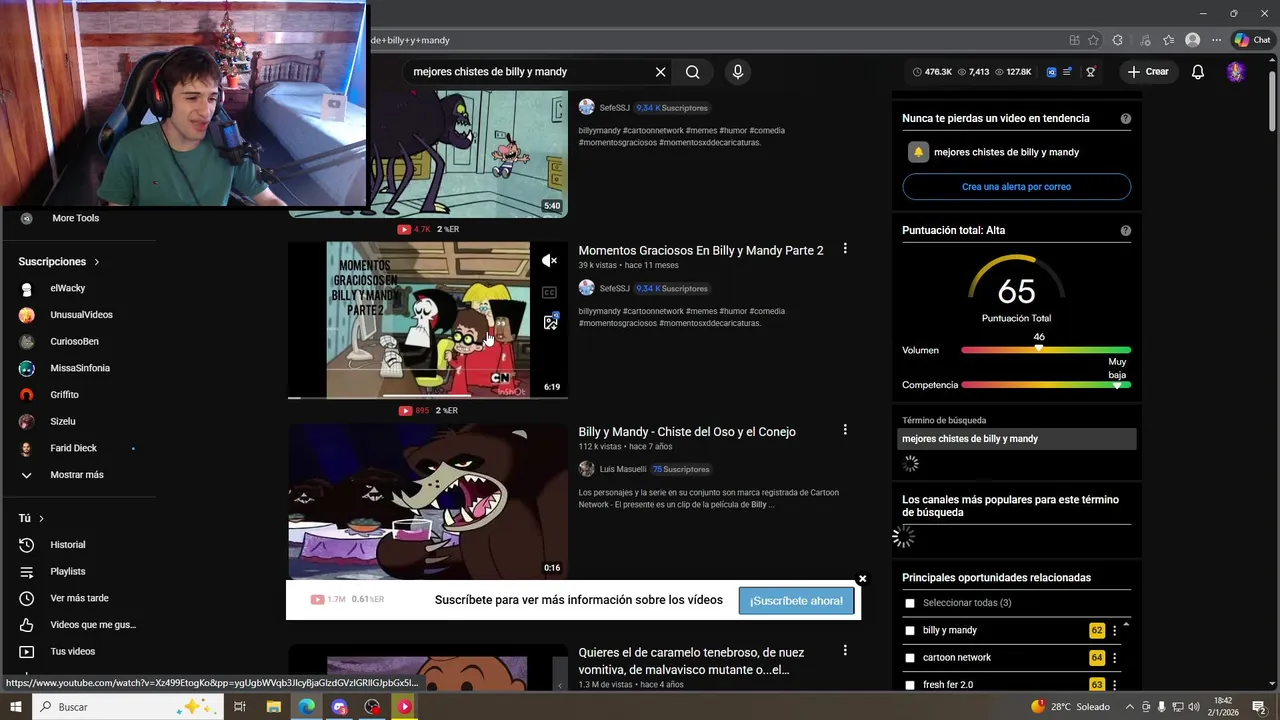Open the Crear button menu
The image size is (1280, 720).
[1147, 72]
